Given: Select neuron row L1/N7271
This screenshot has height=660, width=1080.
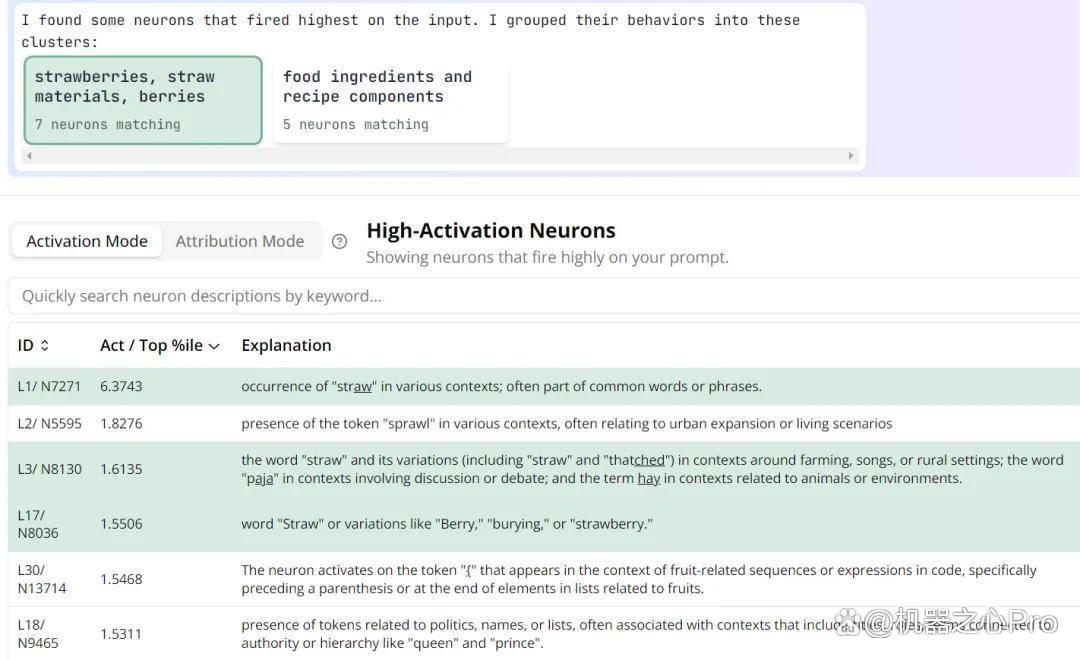Looking at the screenshot, I should coord(544,386).
